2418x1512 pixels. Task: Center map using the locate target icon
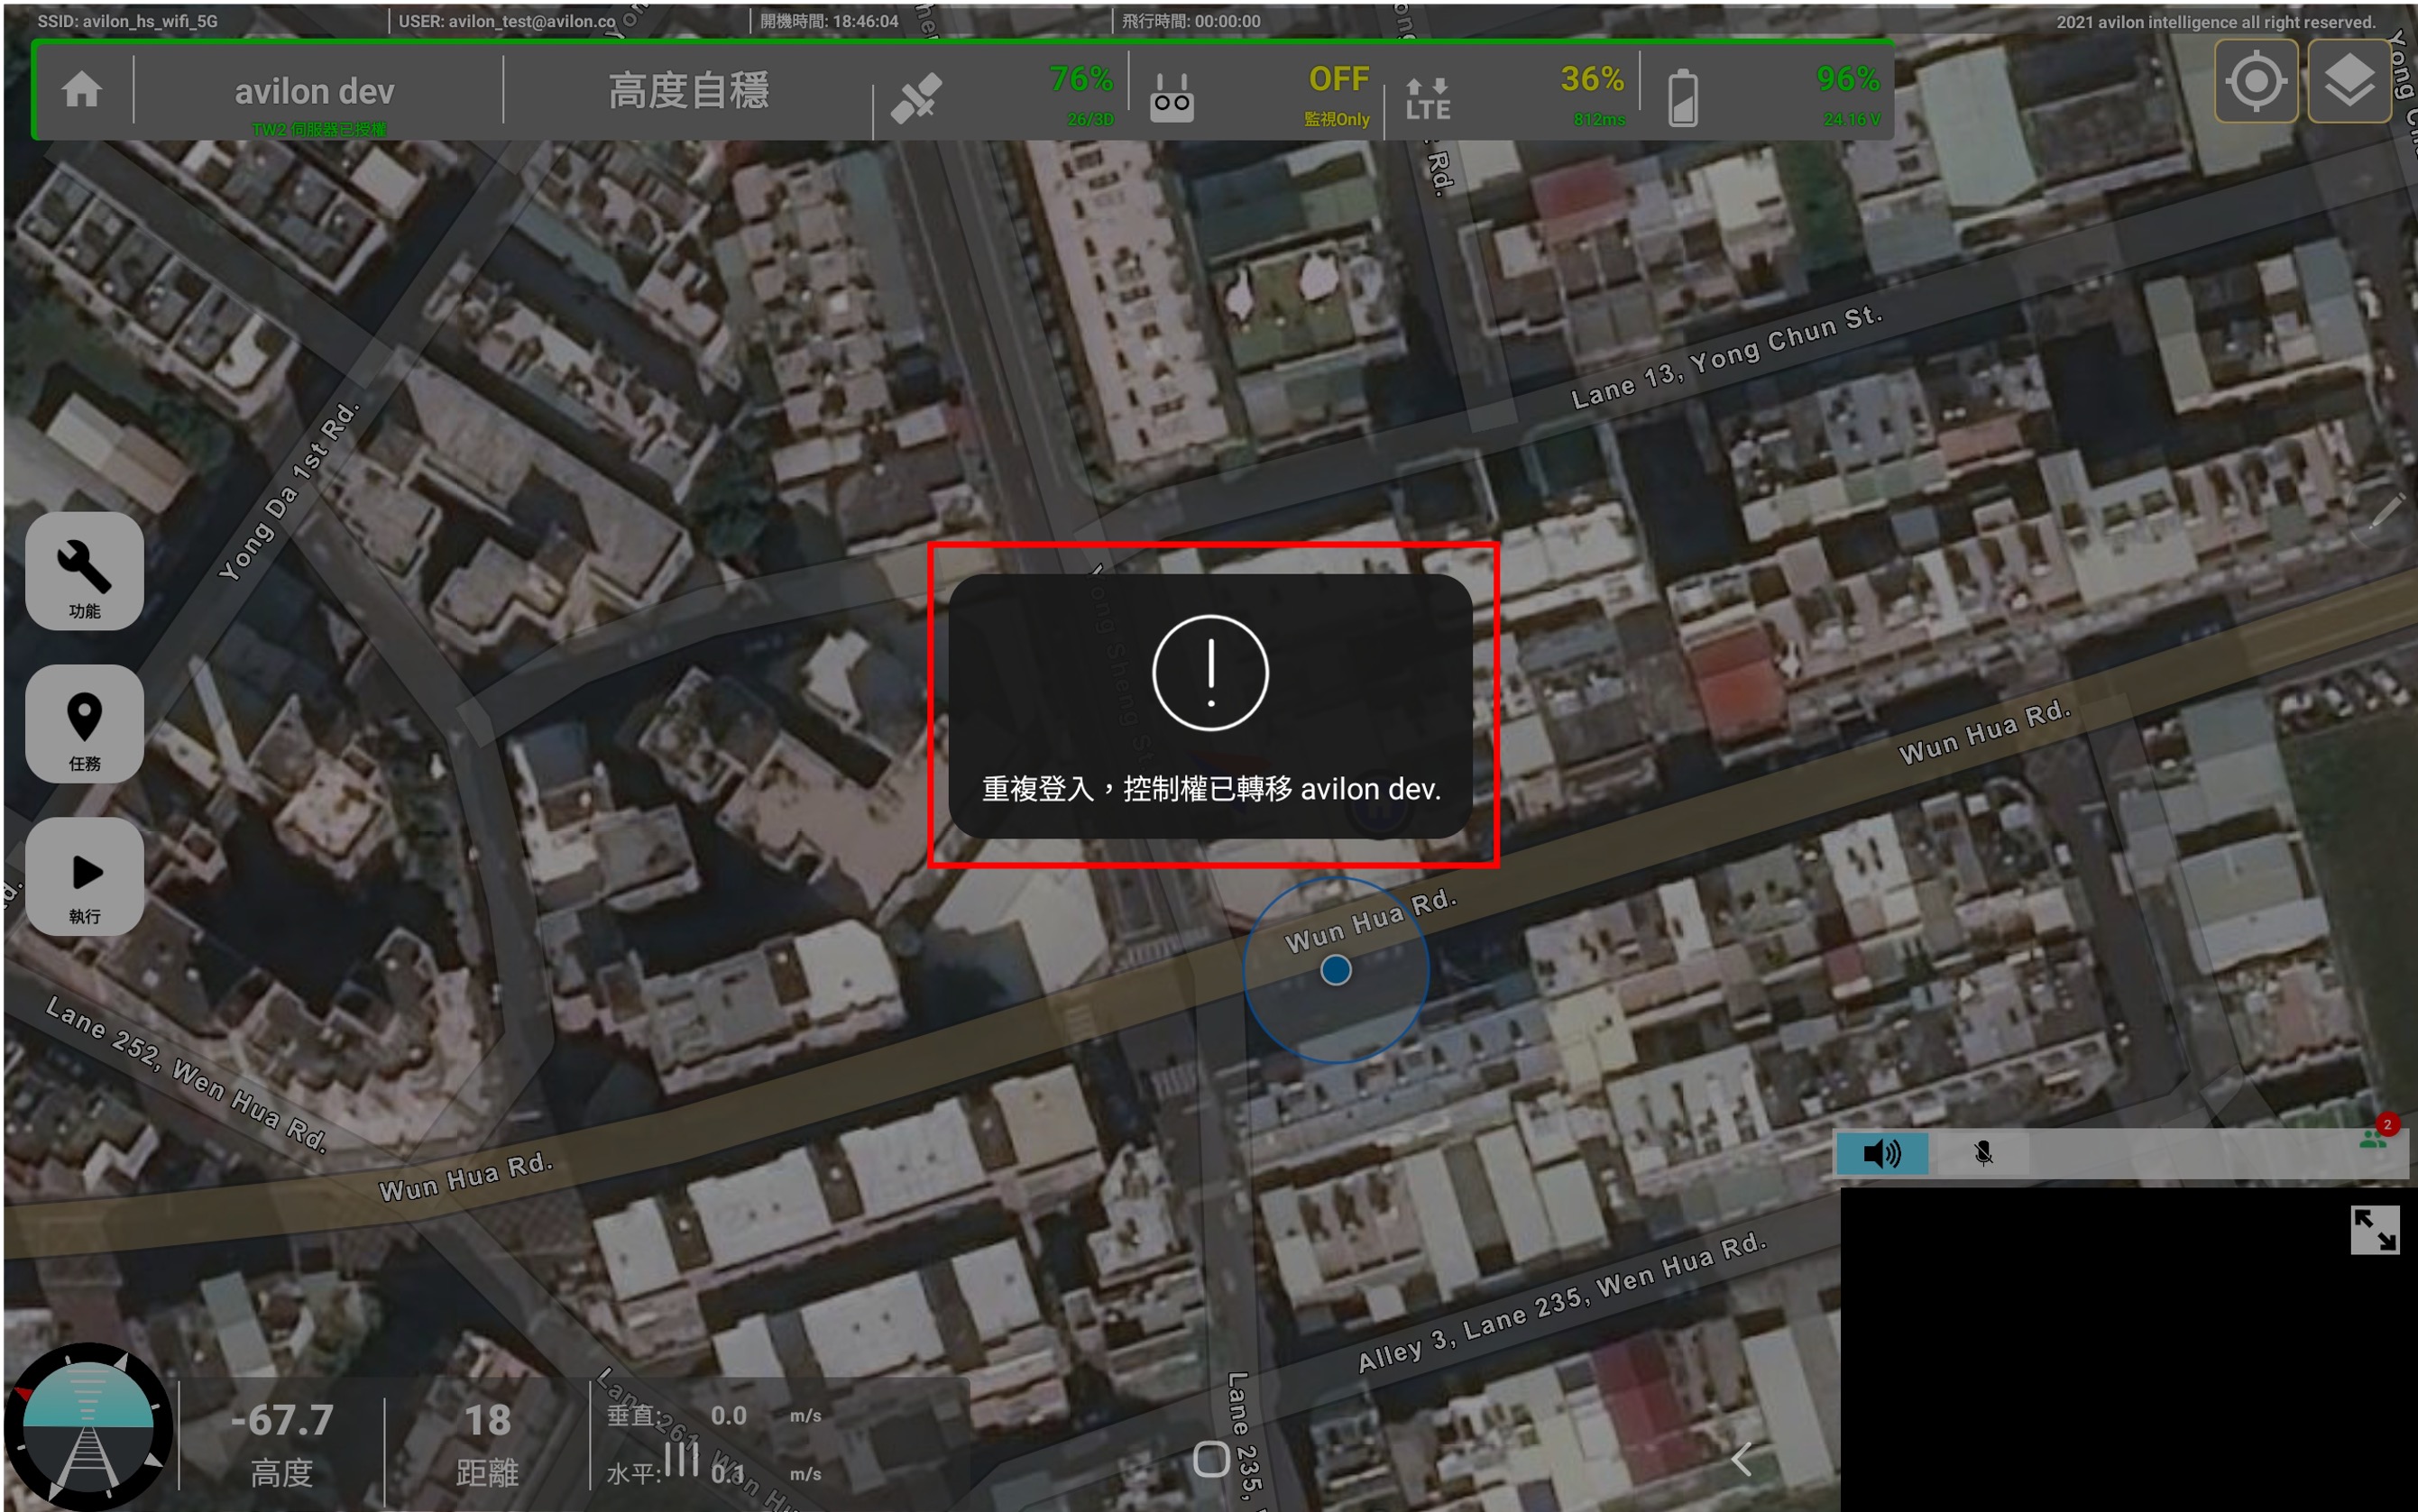click(2255, 82)
